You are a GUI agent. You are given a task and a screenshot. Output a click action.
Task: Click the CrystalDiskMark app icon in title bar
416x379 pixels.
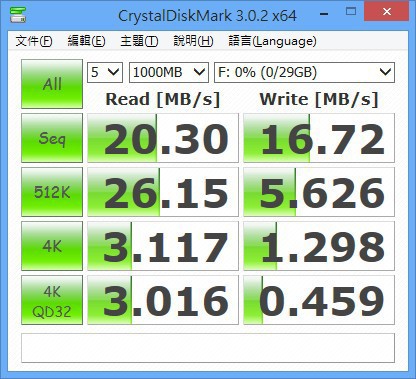point(18,14)
